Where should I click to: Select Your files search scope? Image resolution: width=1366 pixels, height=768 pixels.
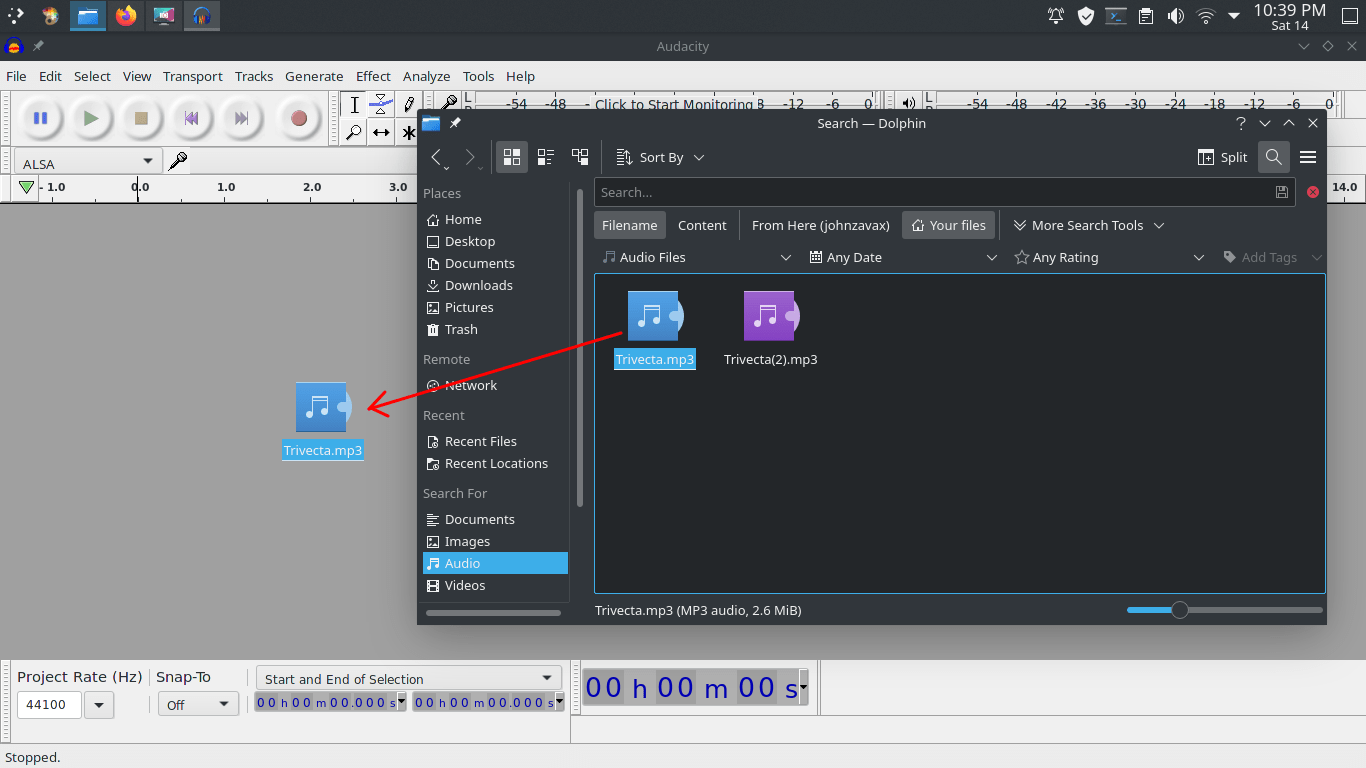coord(948,225)
